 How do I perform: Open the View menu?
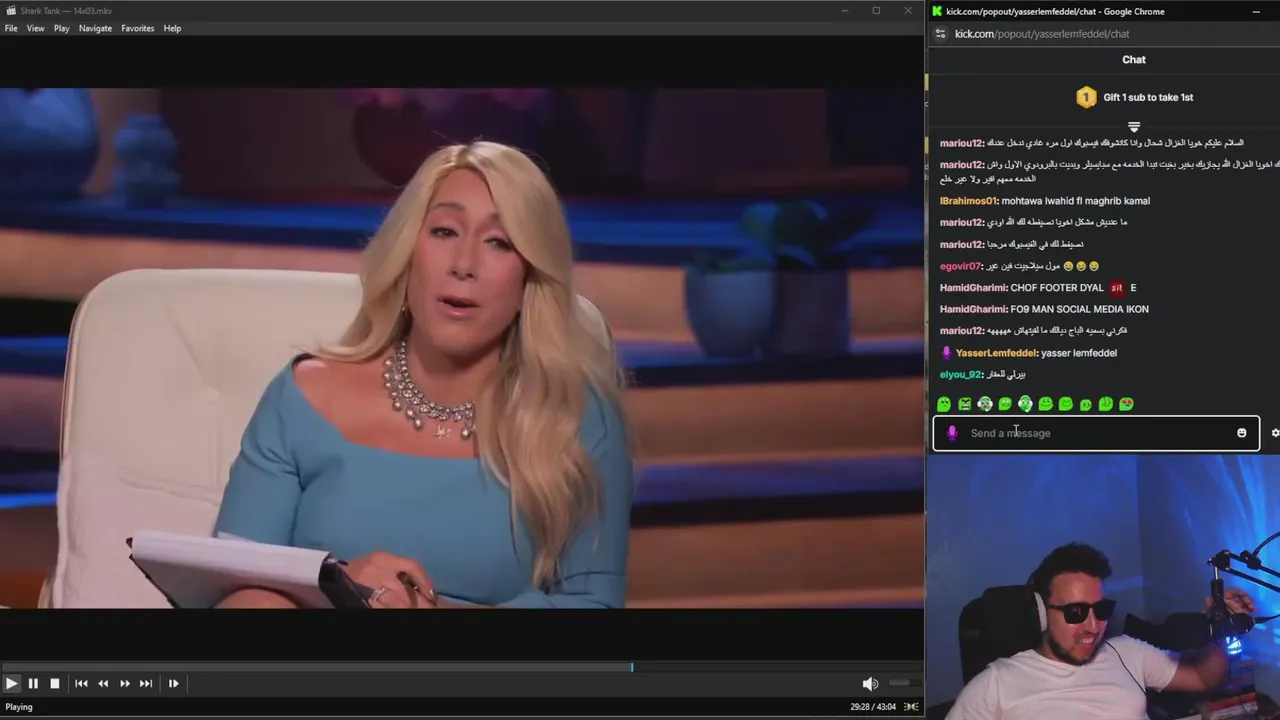click(35, 28)
